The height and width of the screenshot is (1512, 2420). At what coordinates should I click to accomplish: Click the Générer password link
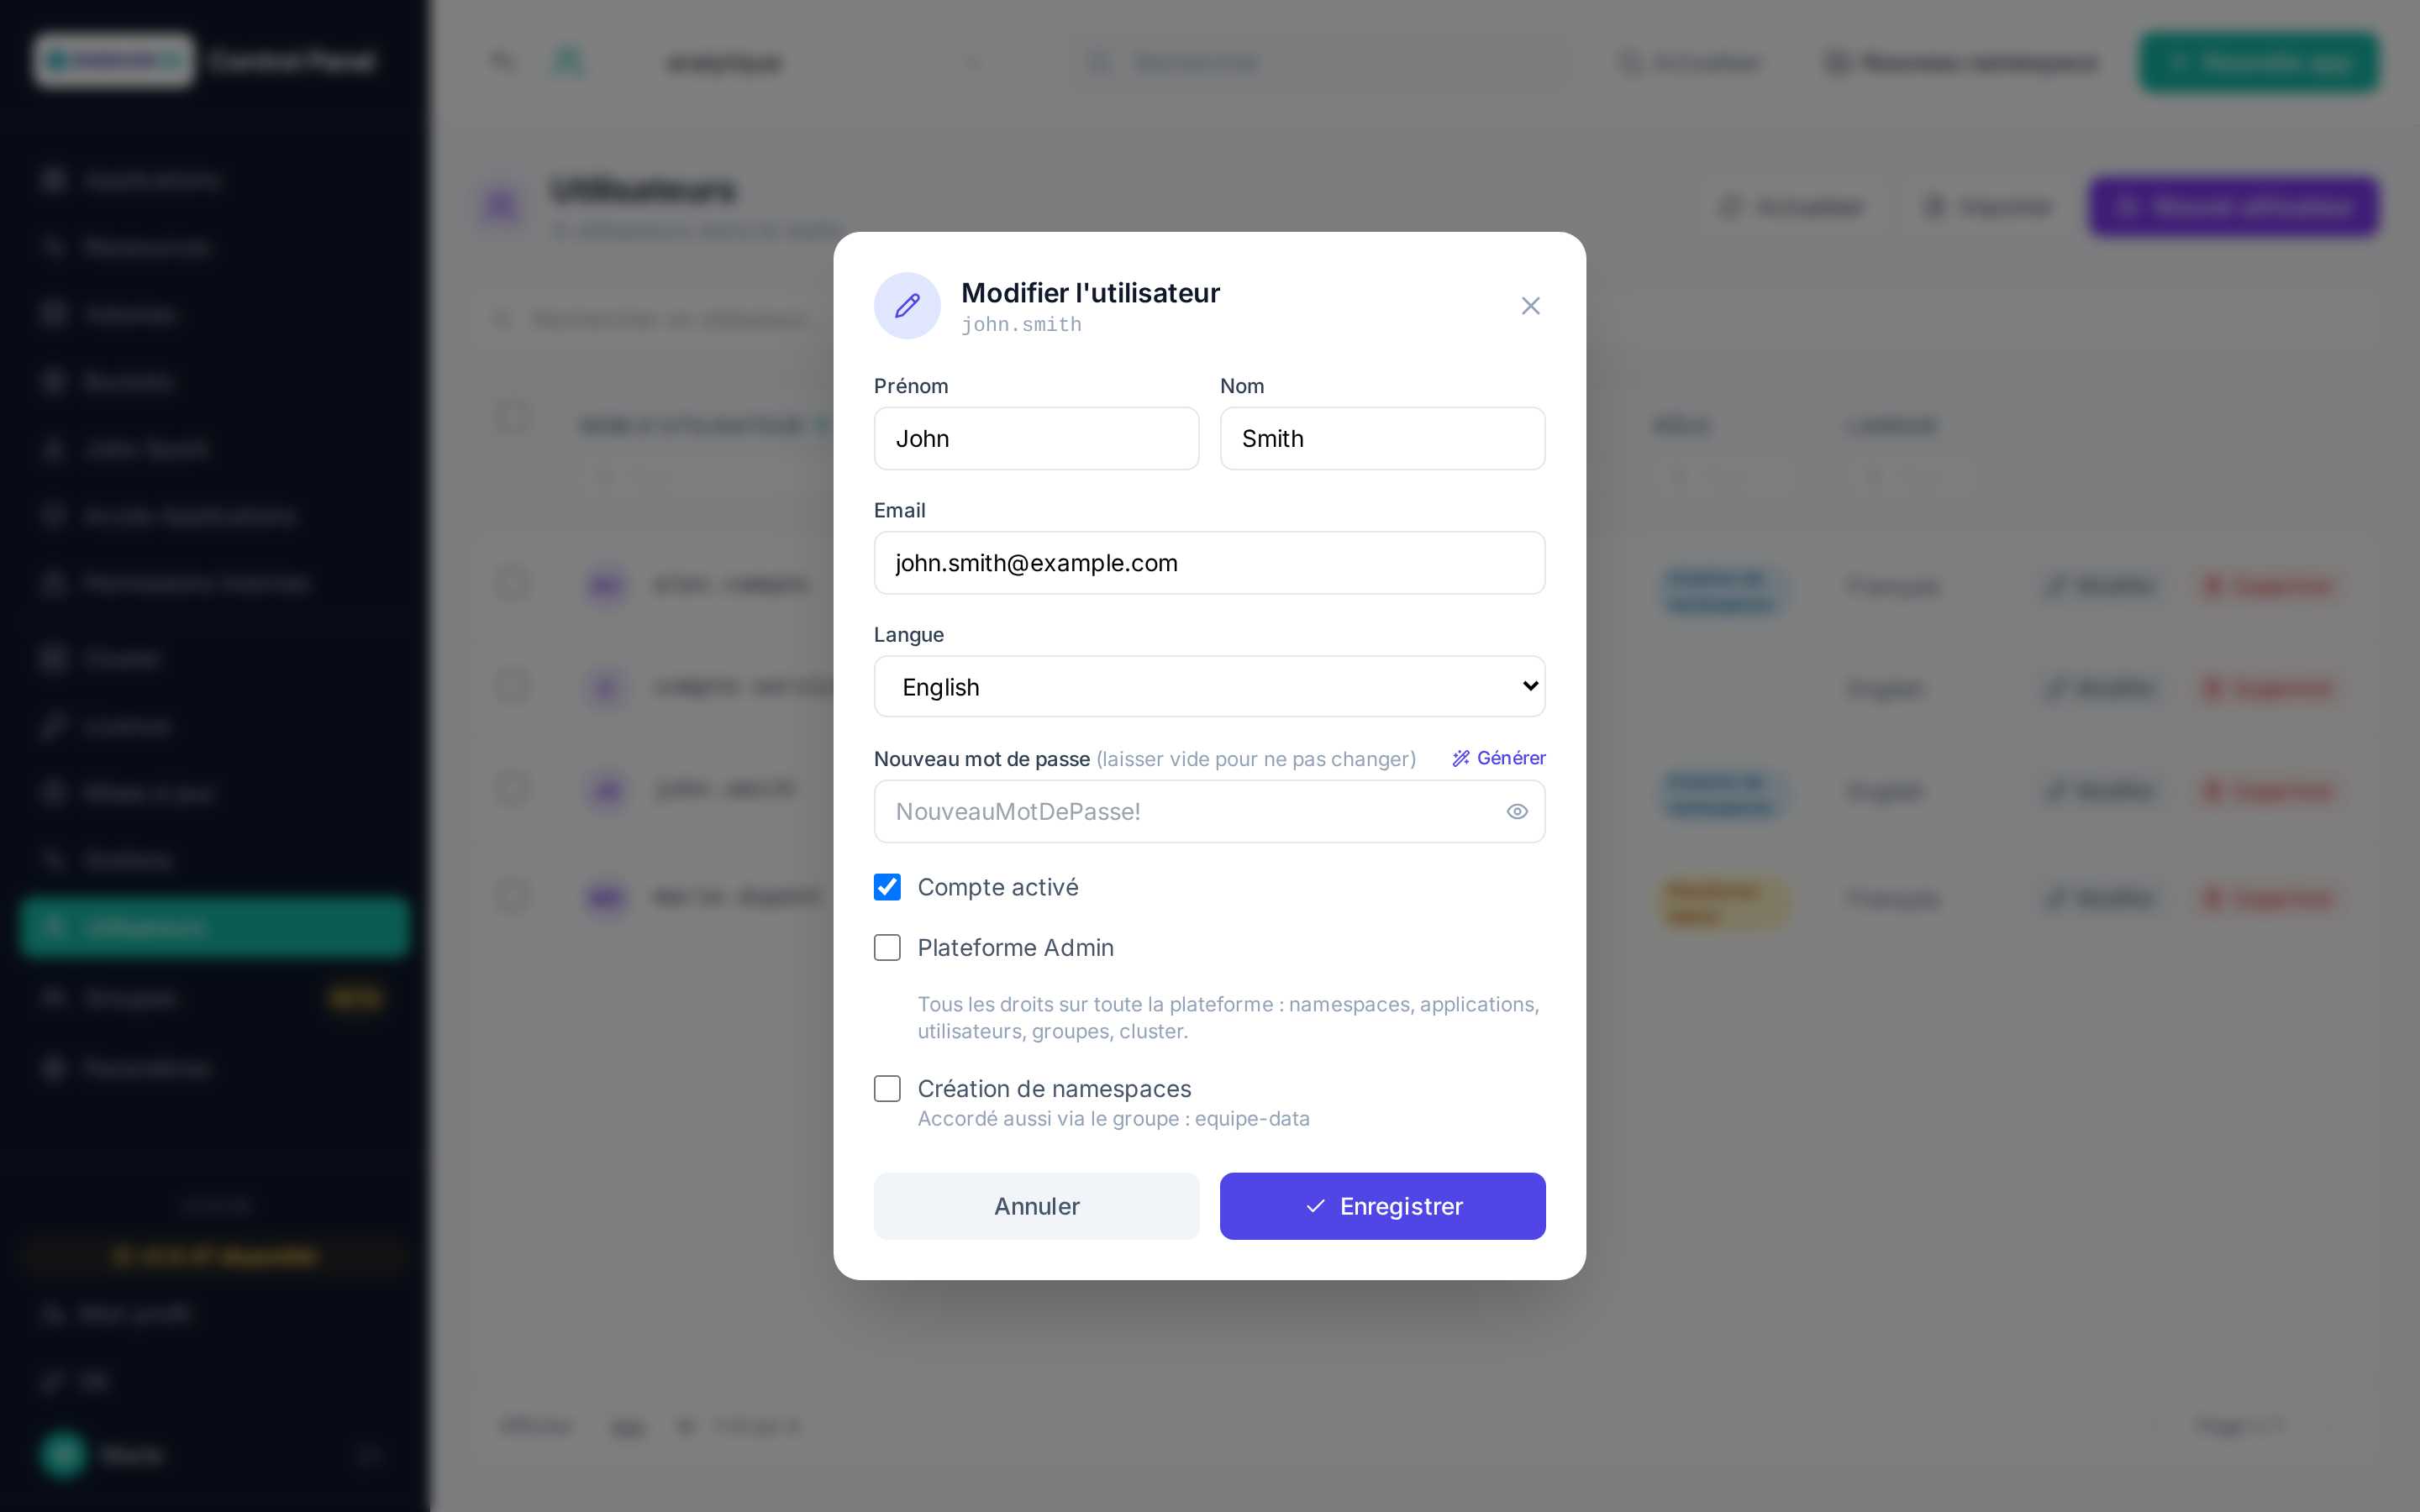point(1498,758)
